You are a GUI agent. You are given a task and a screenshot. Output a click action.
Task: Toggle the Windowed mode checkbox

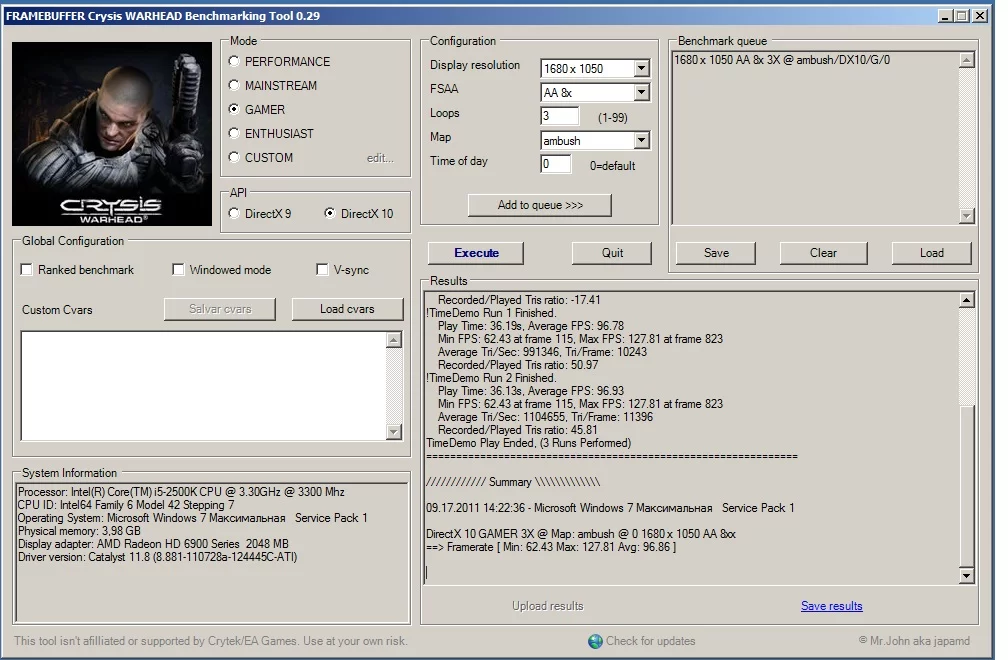[x=178, y=270]
